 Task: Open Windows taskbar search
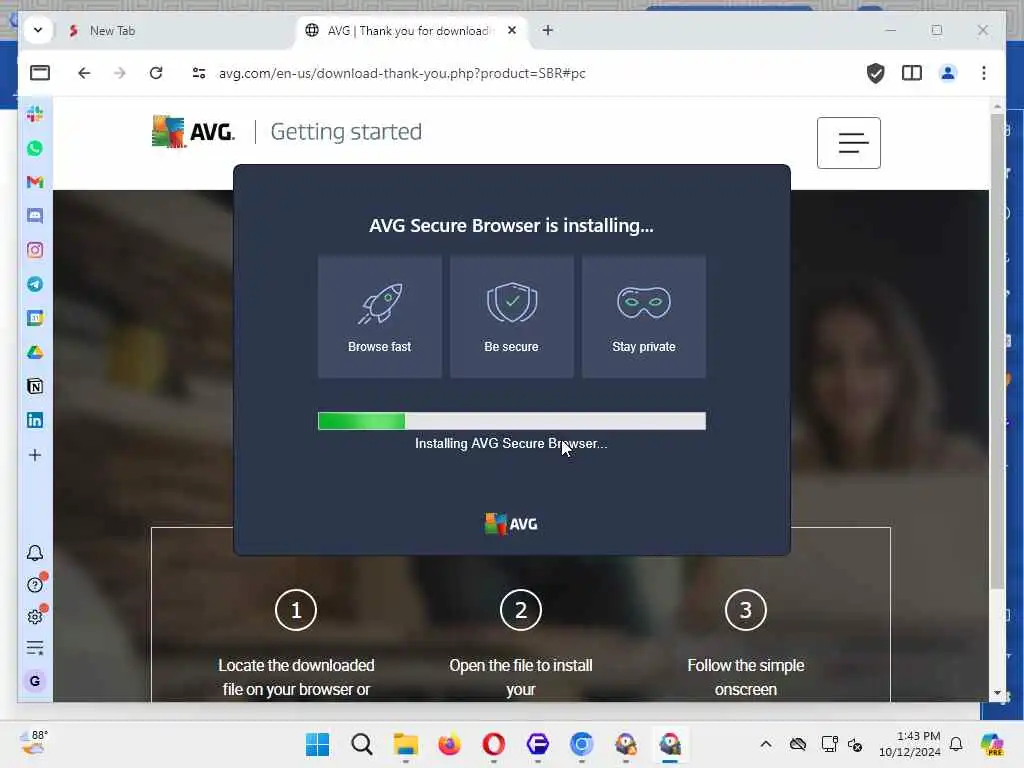pyautogui.click(x=361, y=744)
